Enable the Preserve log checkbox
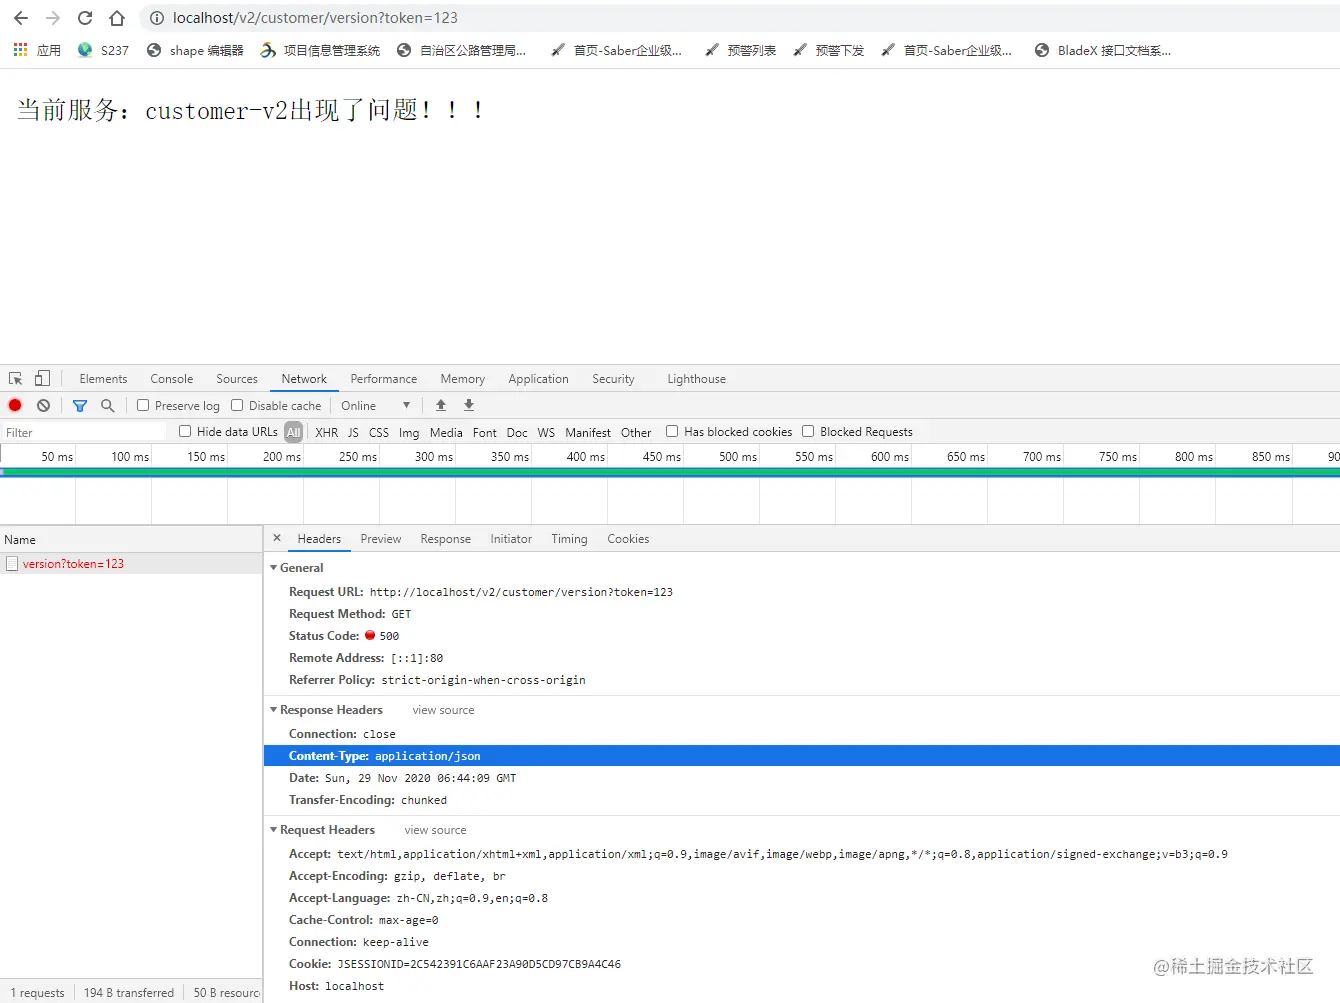 coord(143,405)
